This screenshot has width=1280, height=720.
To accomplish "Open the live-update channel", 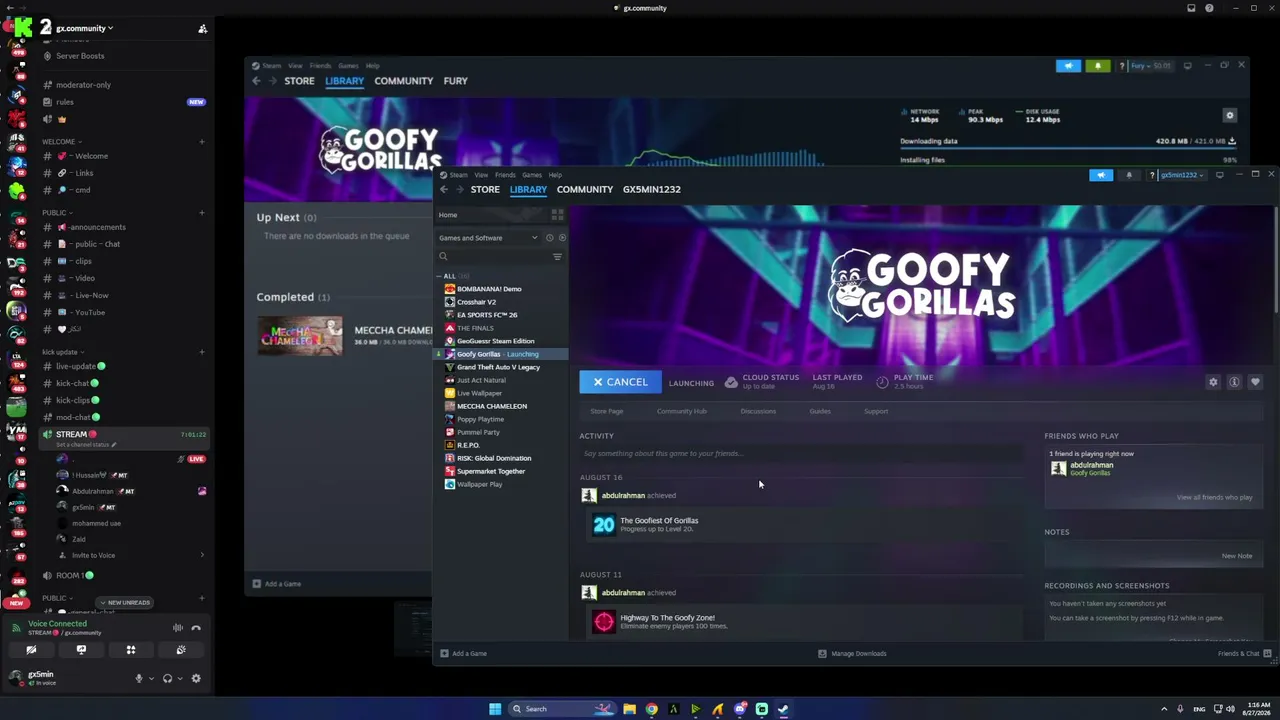I will pyautogui.click(x=76, y=366).
